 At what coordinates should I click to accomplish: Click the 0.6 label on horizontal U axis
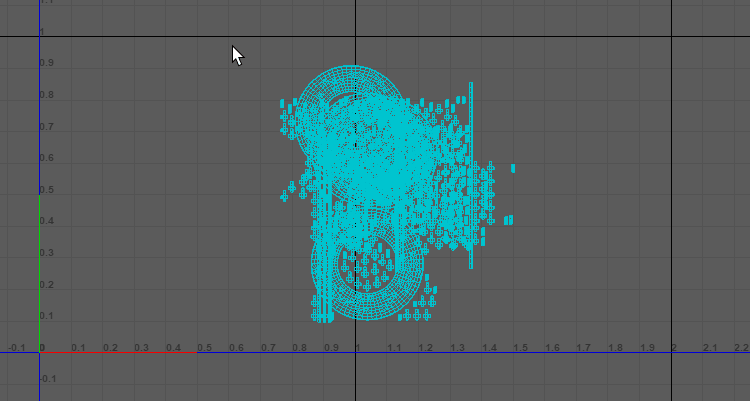pyautogui.click(x=236, y=348)
